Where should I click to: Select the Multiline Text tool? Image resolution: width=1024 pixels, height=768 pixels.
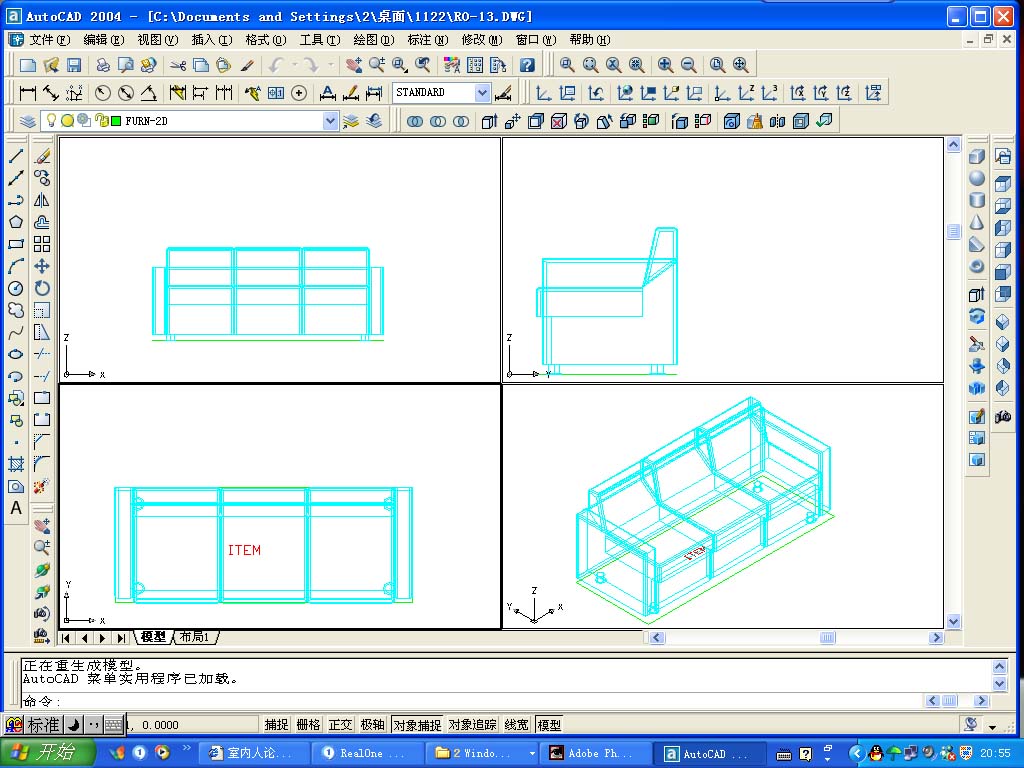pos(16,508)
